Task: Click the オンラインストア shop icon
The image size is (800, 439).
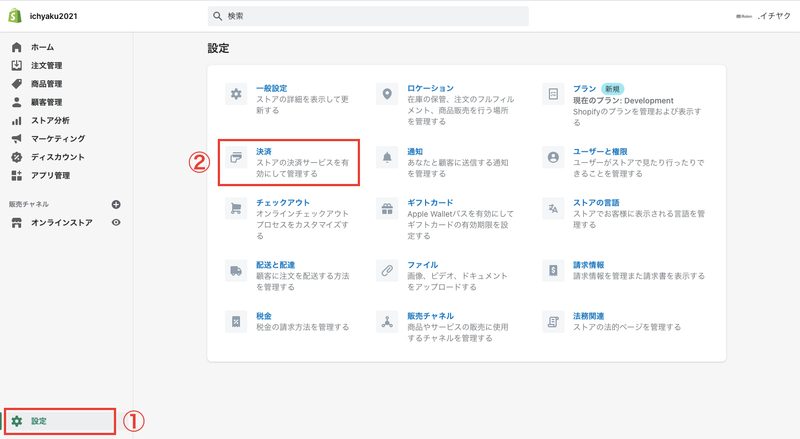Action: point(16,223)
